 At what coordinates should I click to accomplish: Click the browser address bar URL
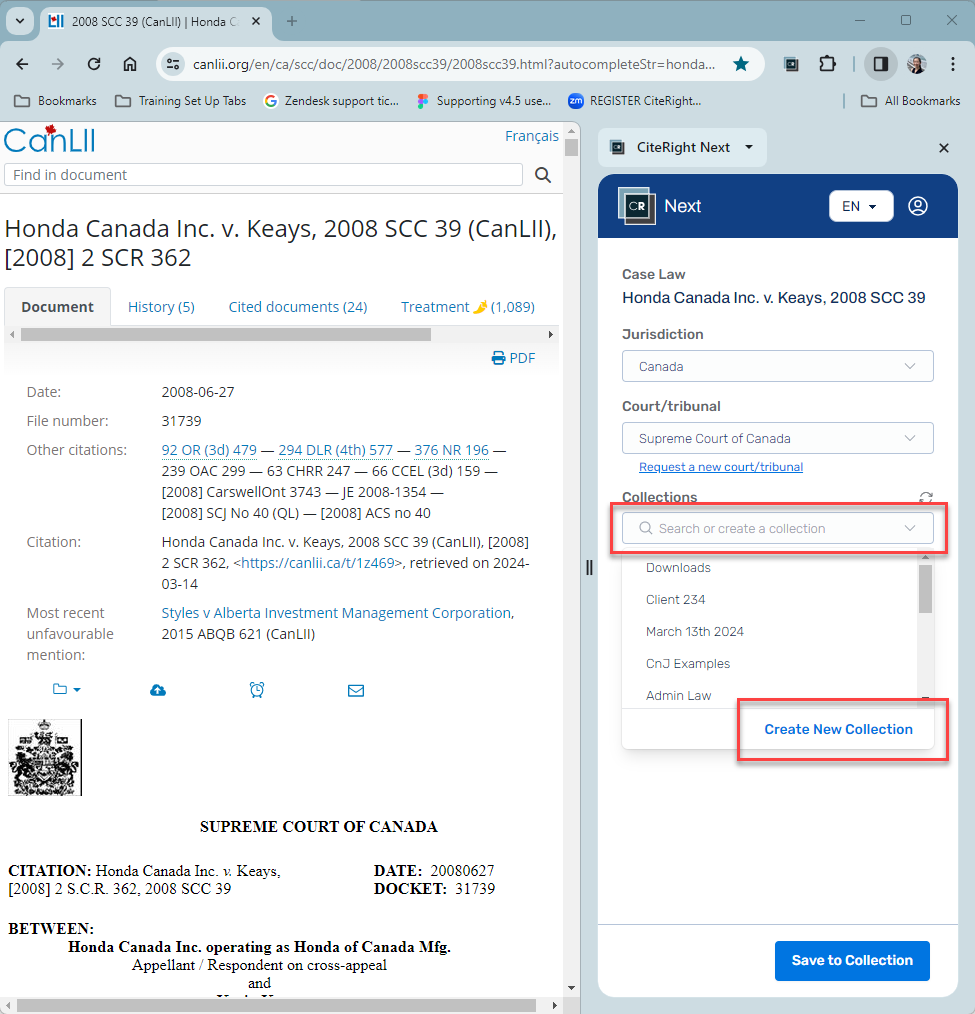click(454, 64)
